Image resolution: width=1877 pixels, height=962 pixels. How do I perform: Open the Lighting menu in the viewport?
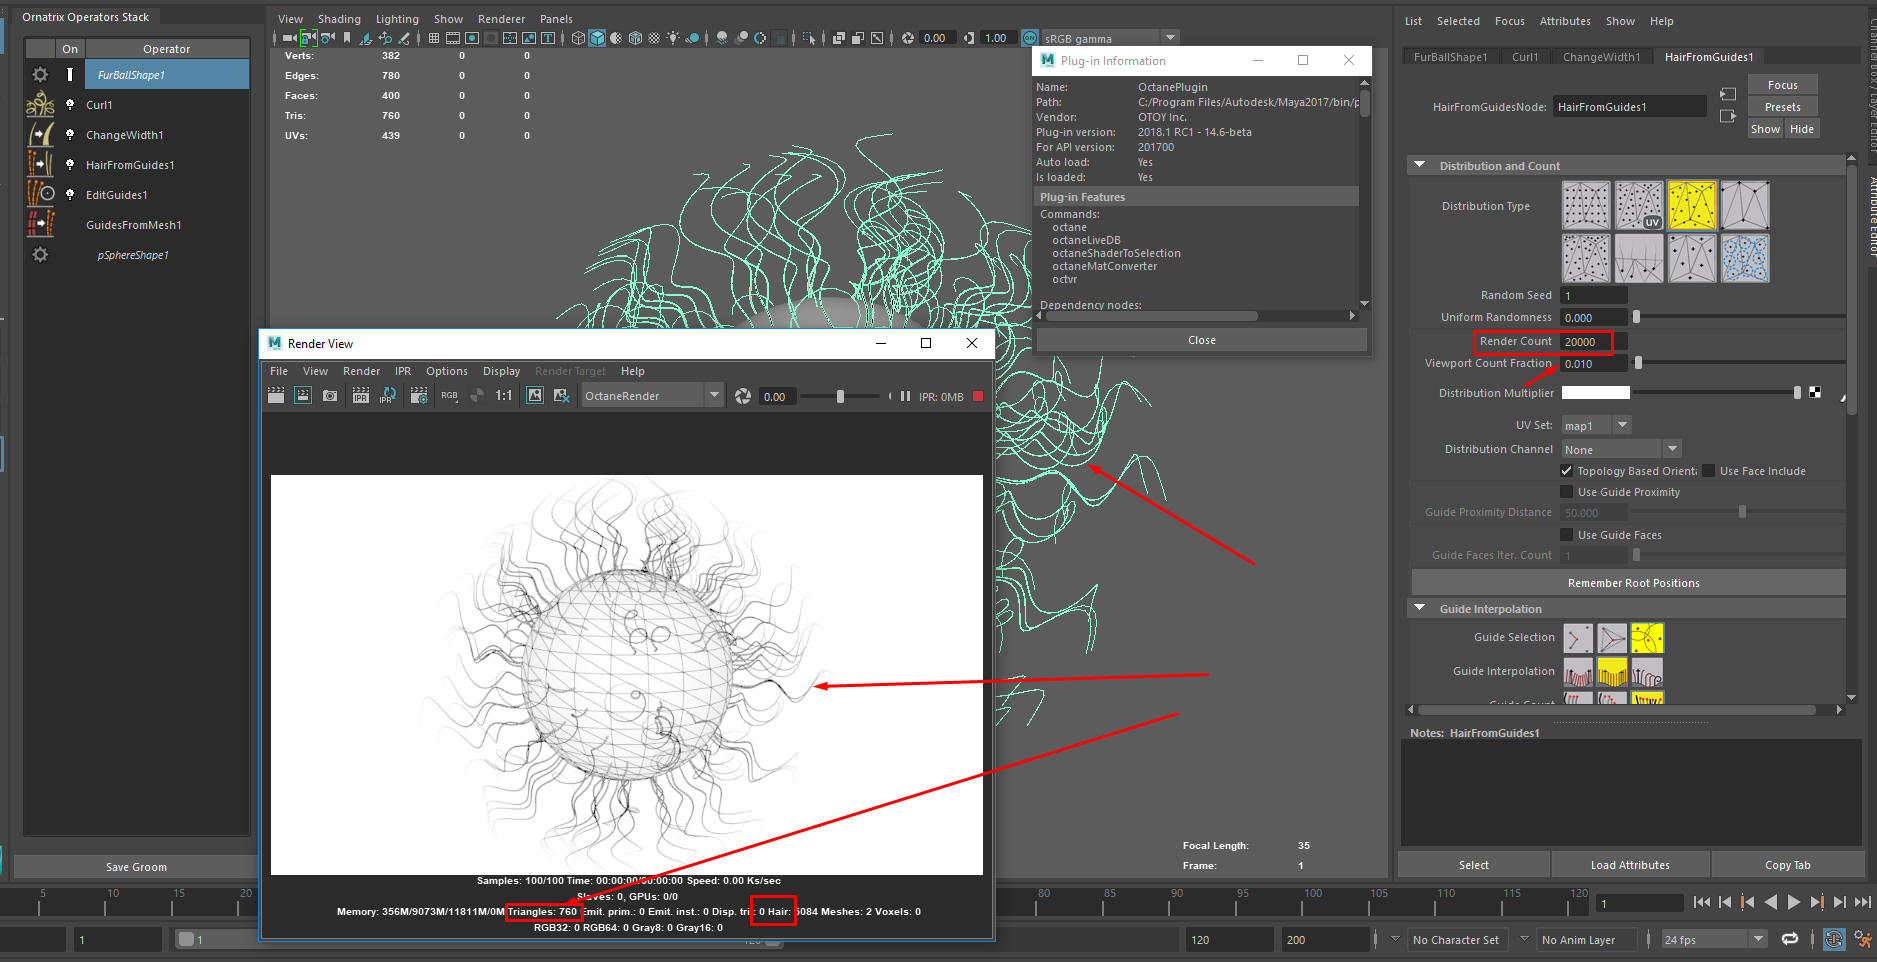397,19
